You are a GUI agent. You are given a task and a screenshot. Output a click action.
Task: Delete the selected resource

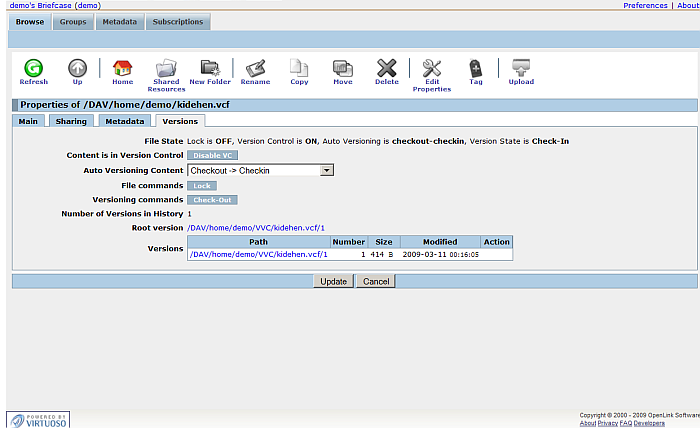(x=386, y=69)
